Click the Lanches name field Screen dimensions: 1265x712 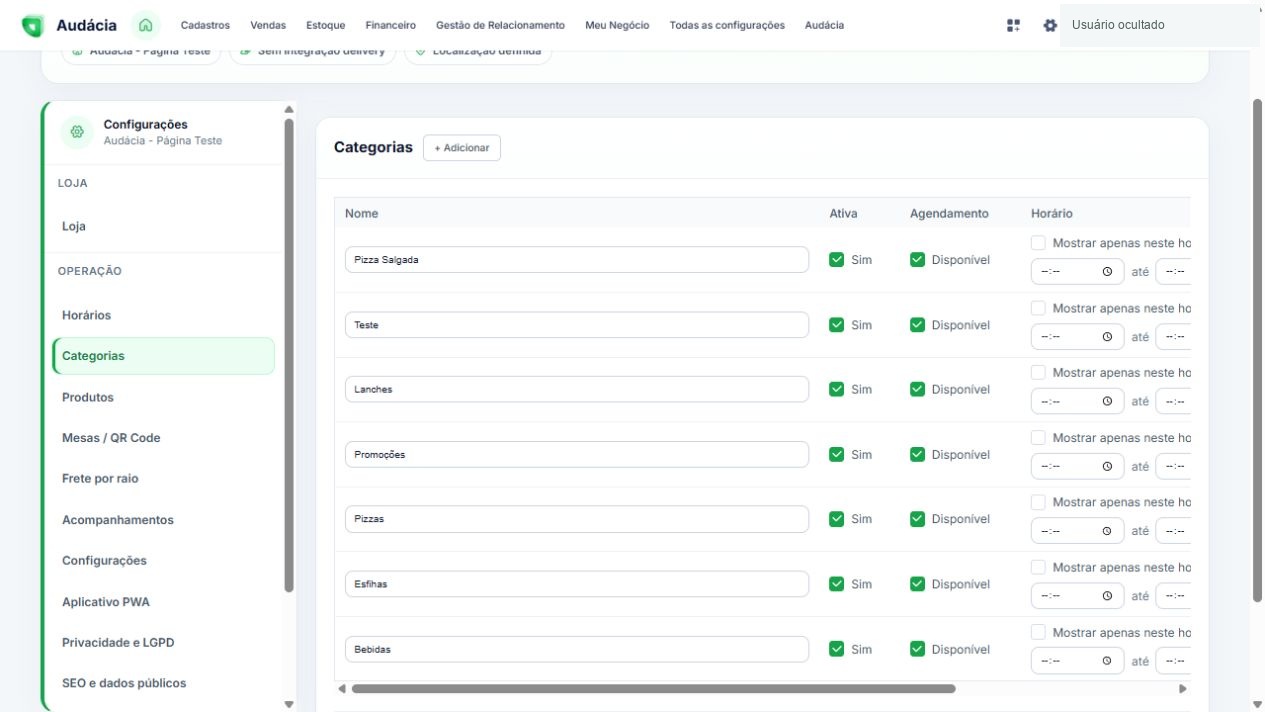tap(577, 389)
